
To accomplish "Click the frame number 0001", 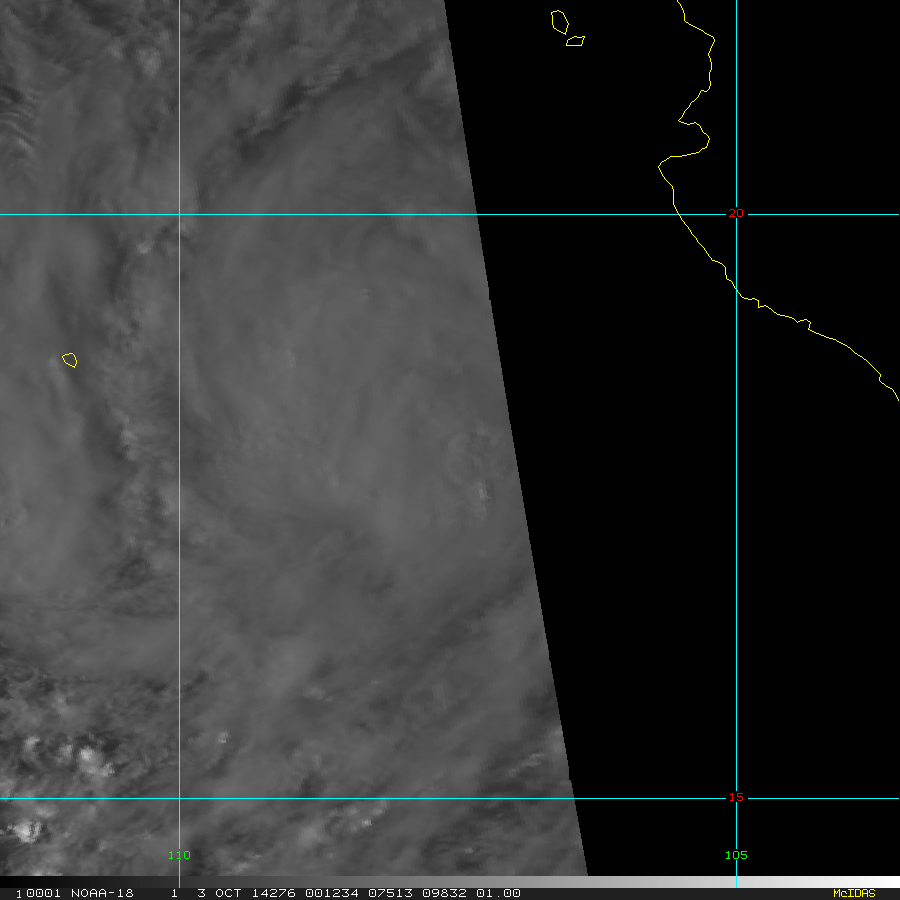I will coord(43,893).
